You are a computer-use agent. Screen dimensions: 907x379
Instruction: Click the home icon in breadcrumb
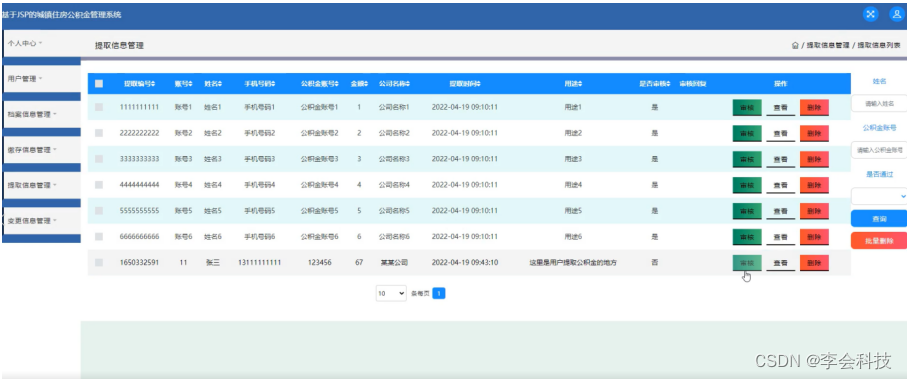795,45
